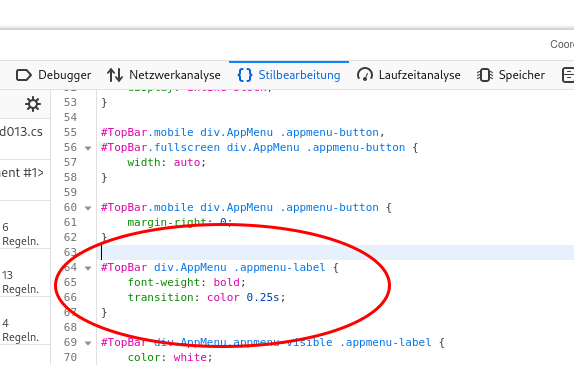The height and width of the screenshot is (365, 574).
Task: Click '0.25s' value on line 66
Action: (263, 297)
